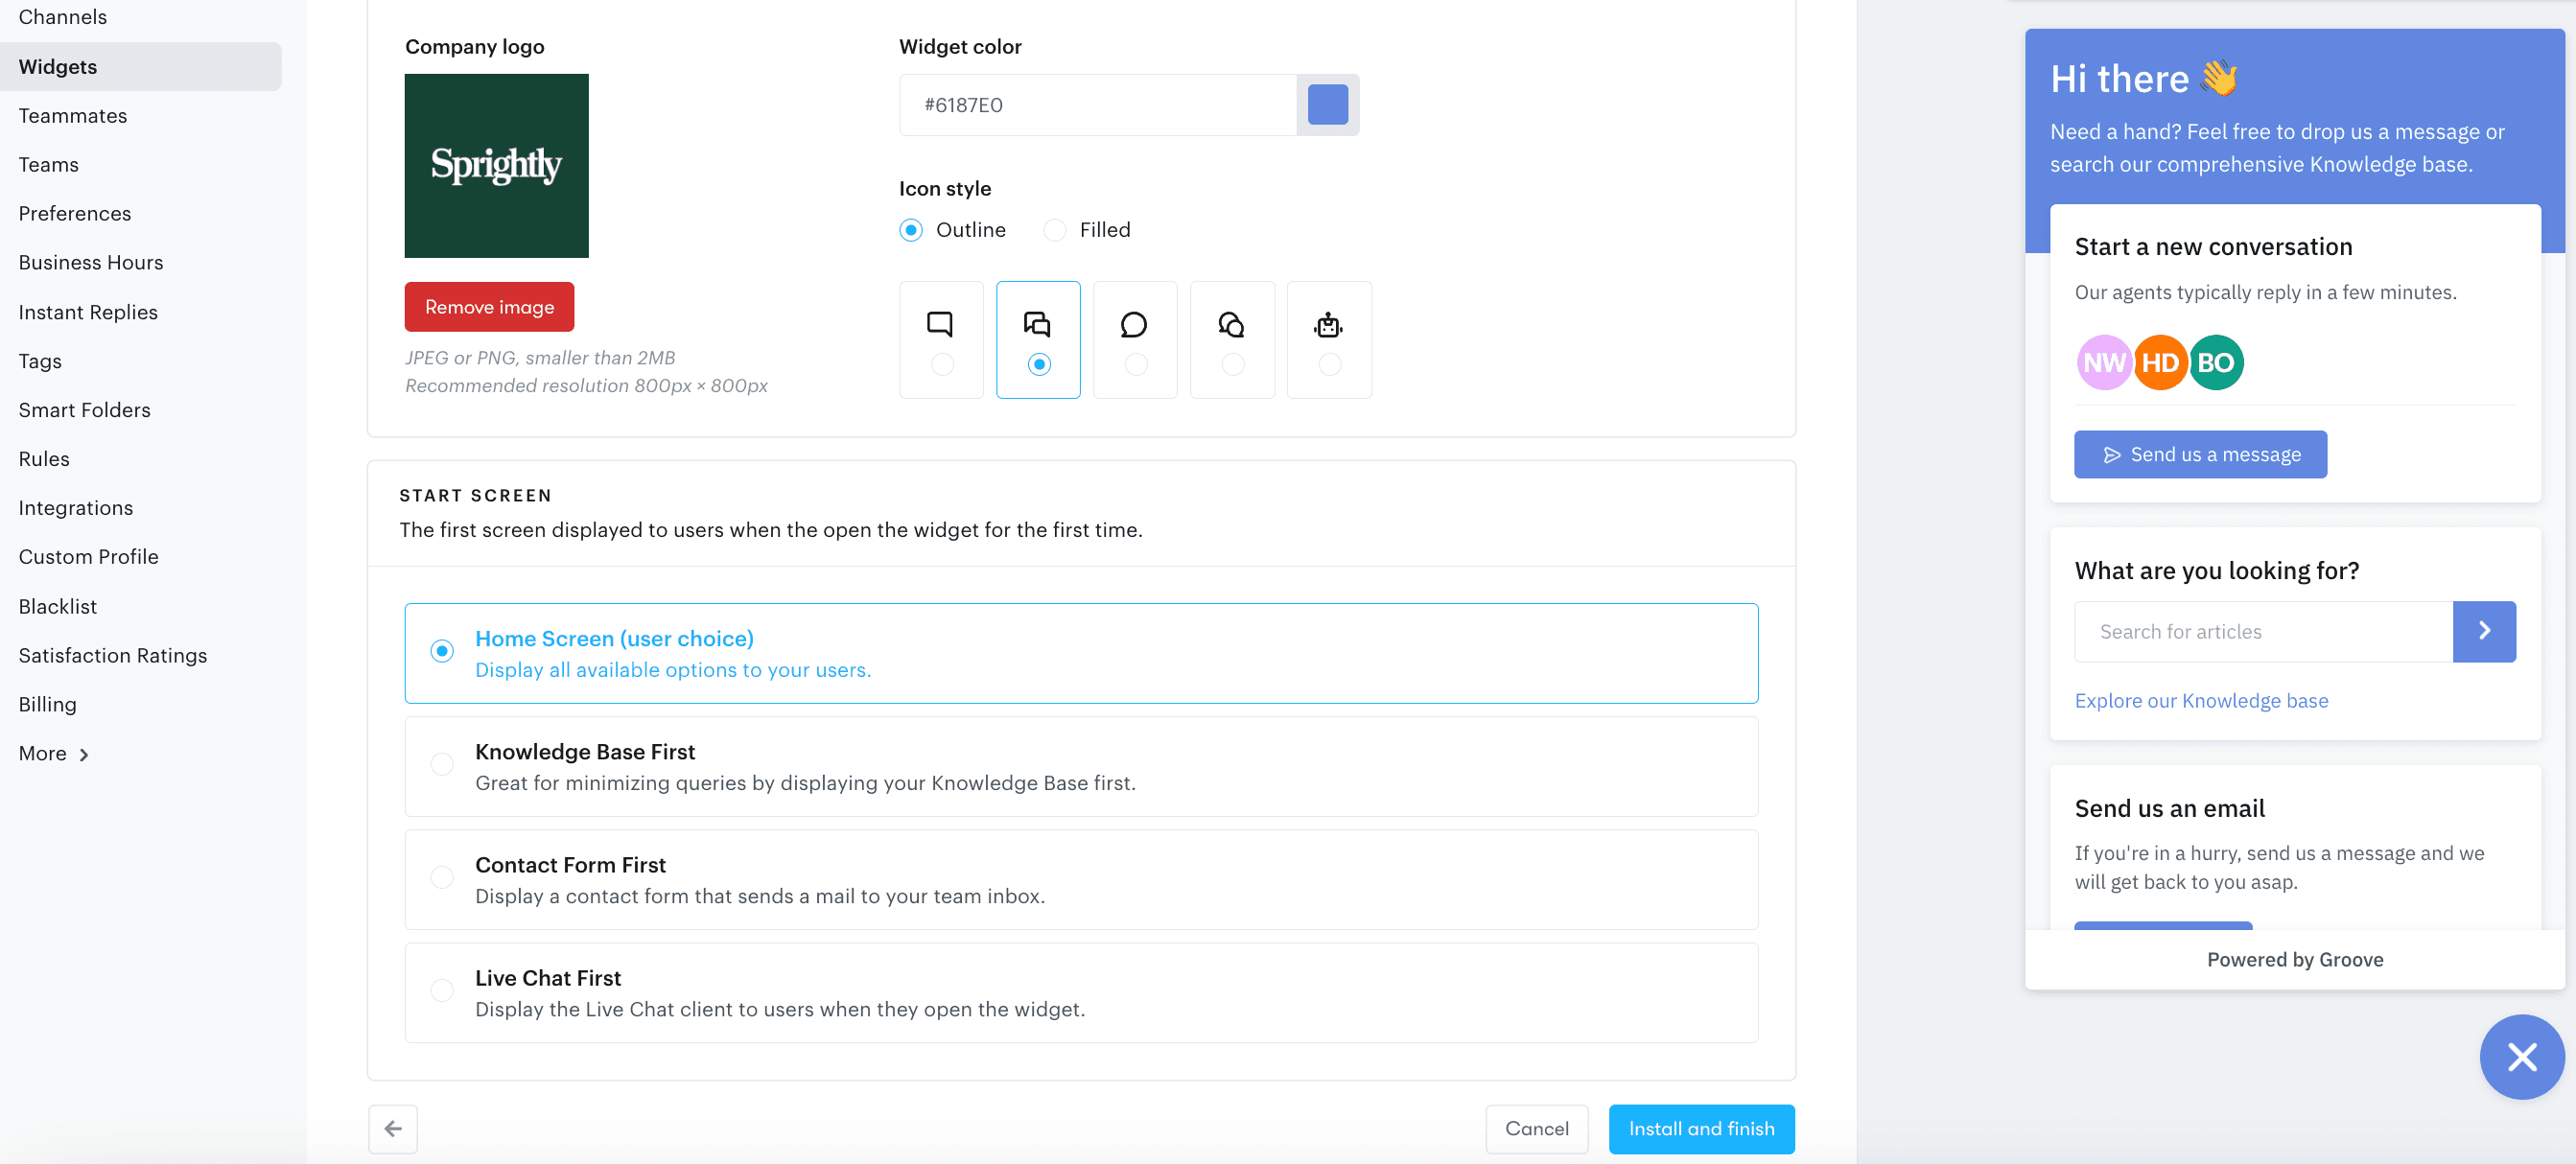Click Explore our Knowledge base link
Viewport: 2576px width, 1164px height.
pos(2201,700)
